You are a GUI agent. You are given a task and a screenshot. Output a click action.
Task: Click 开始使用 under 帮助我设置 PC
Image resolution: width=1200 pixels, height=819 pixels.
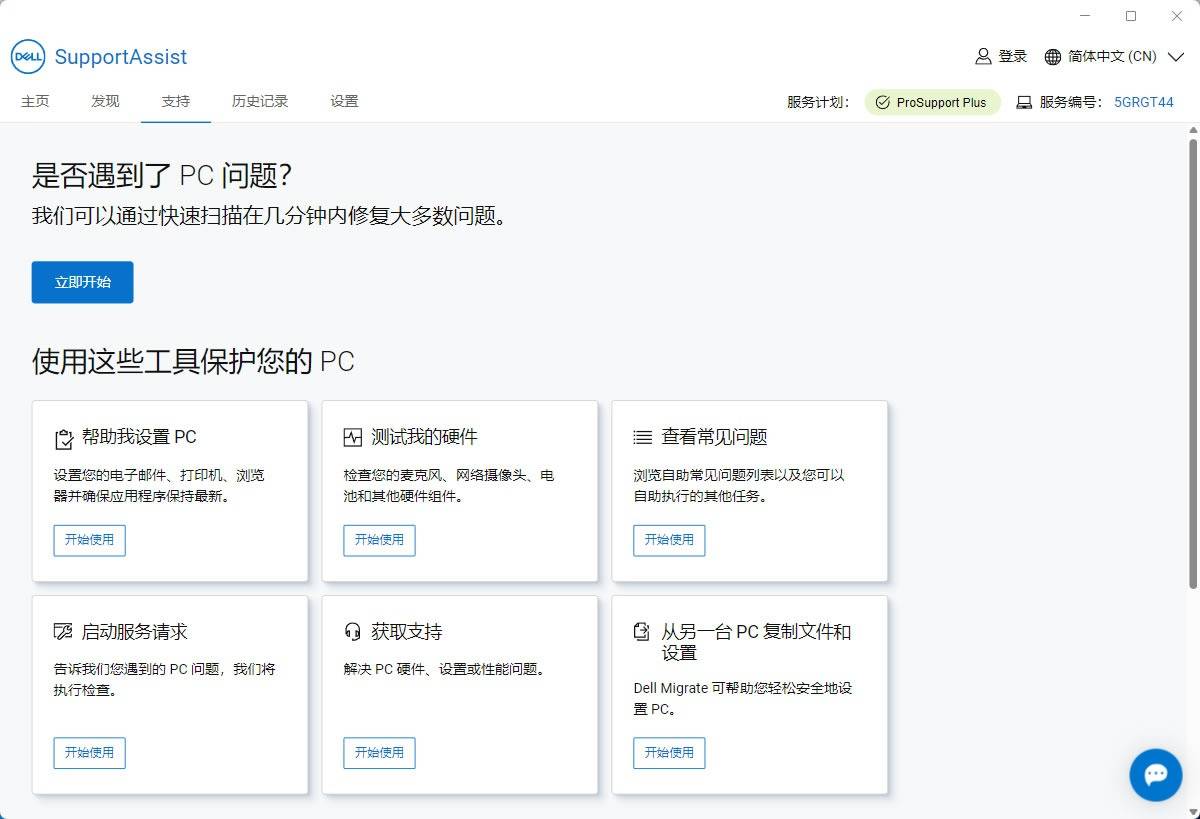coord(89,540)
